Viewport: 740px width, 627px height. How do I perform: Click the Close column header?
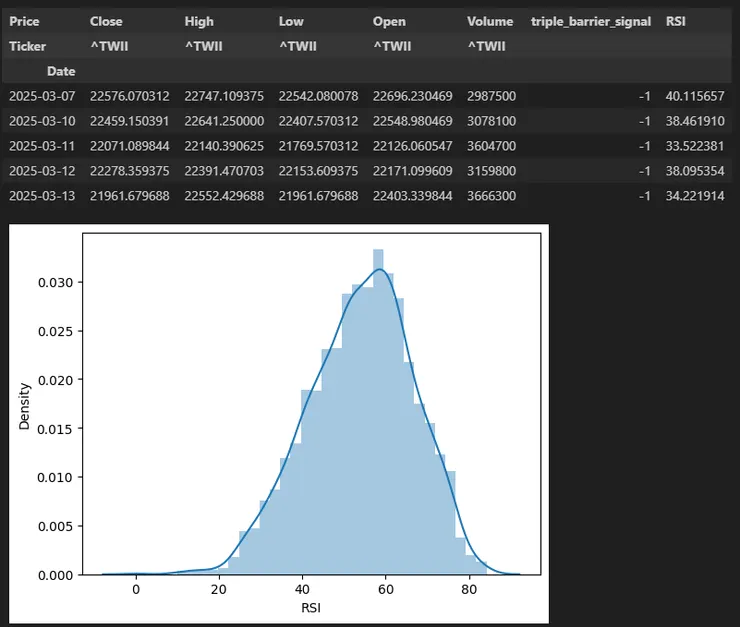(106, 21)
